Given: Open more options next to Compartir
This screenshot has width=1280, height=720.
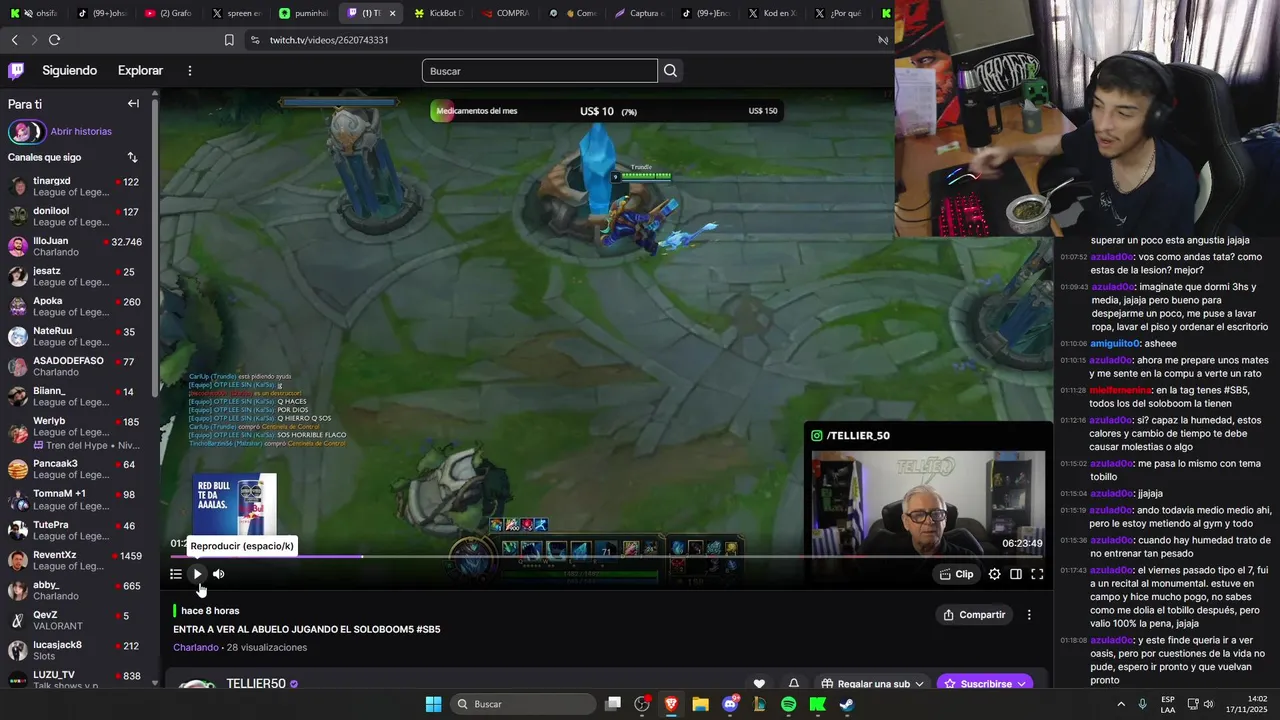Looking at the screenshot, I should click(x=1029, y=615).
